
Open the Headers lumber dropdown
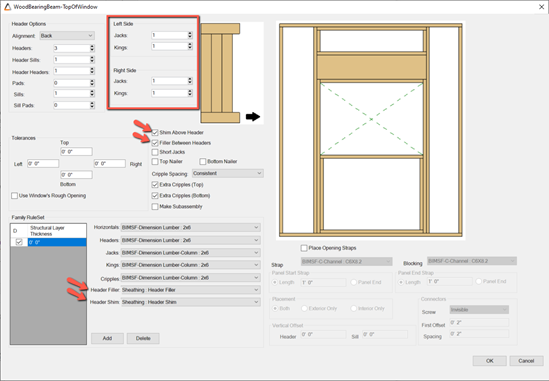coord(190,240)
